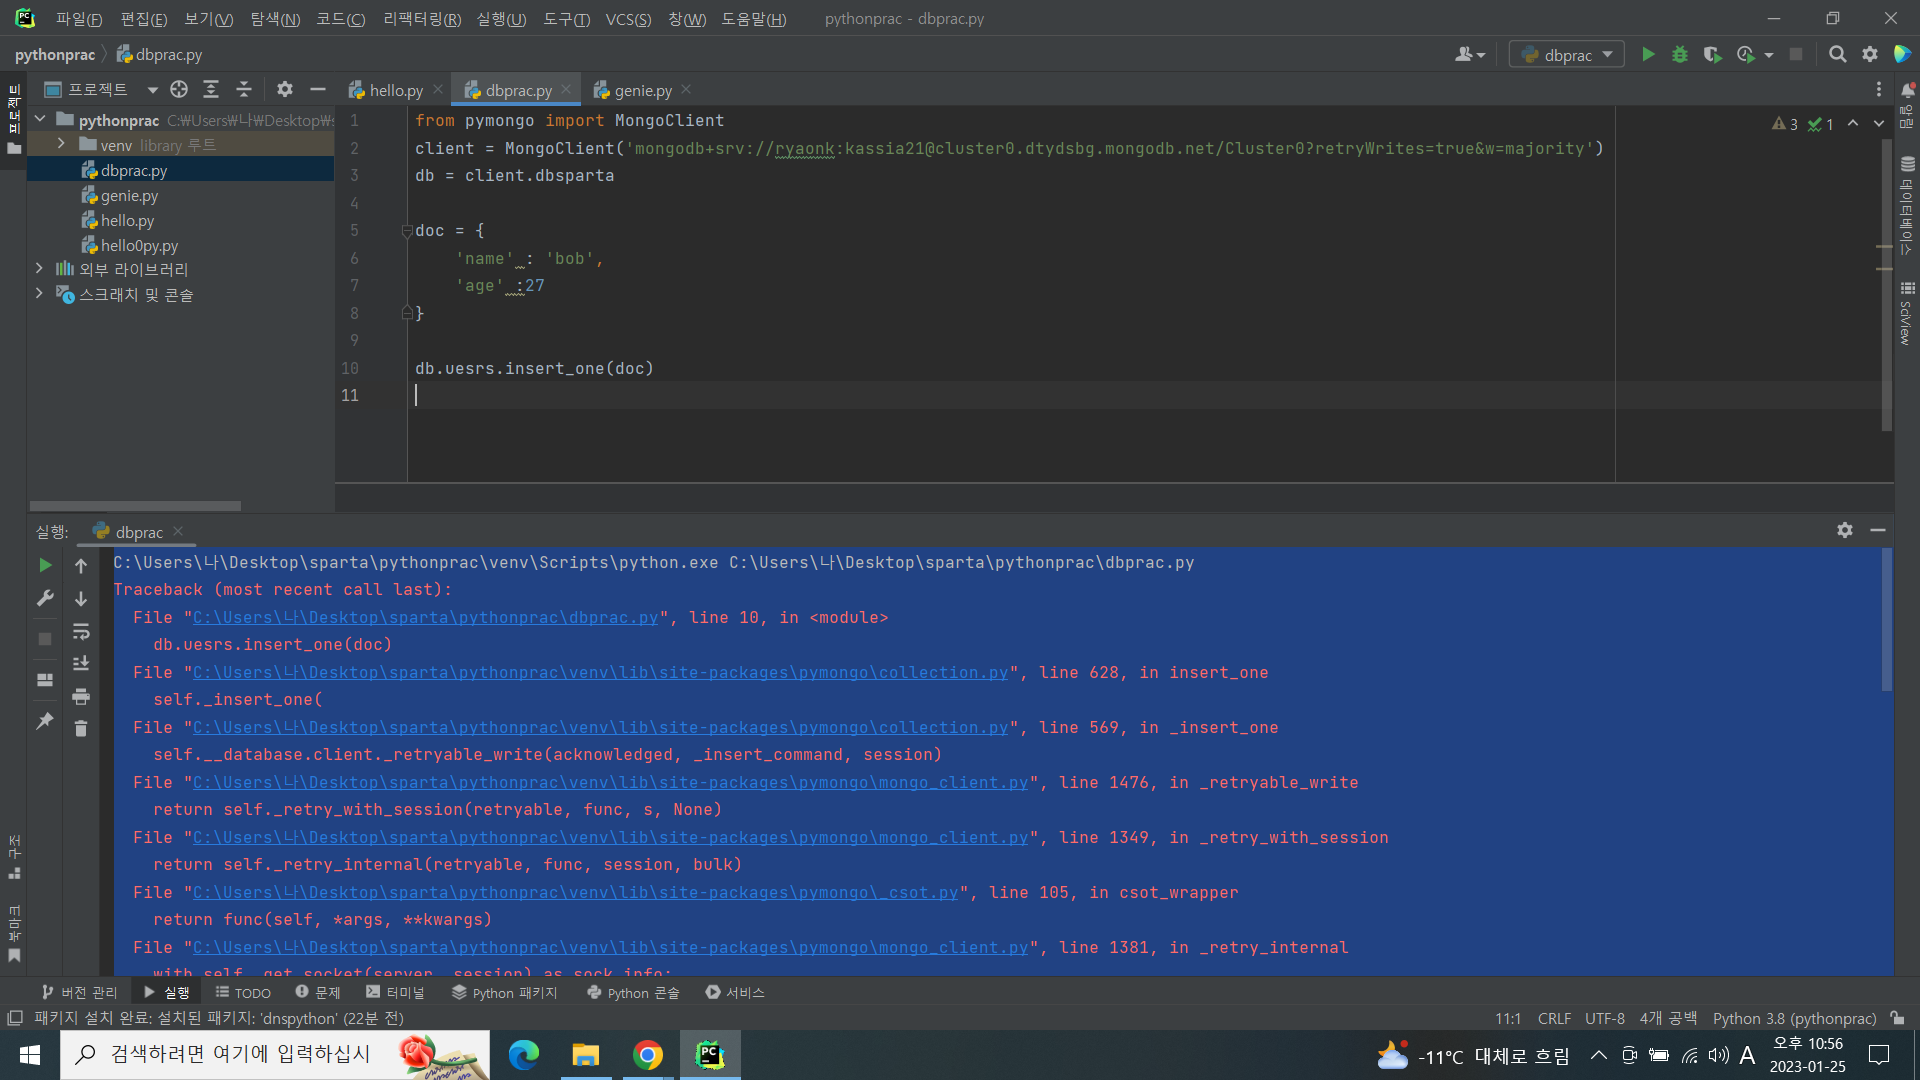Viewport: 1920px width, 1080px height.
Task: Switch to hello.py editor tab
Action: [x=396, y=90]
